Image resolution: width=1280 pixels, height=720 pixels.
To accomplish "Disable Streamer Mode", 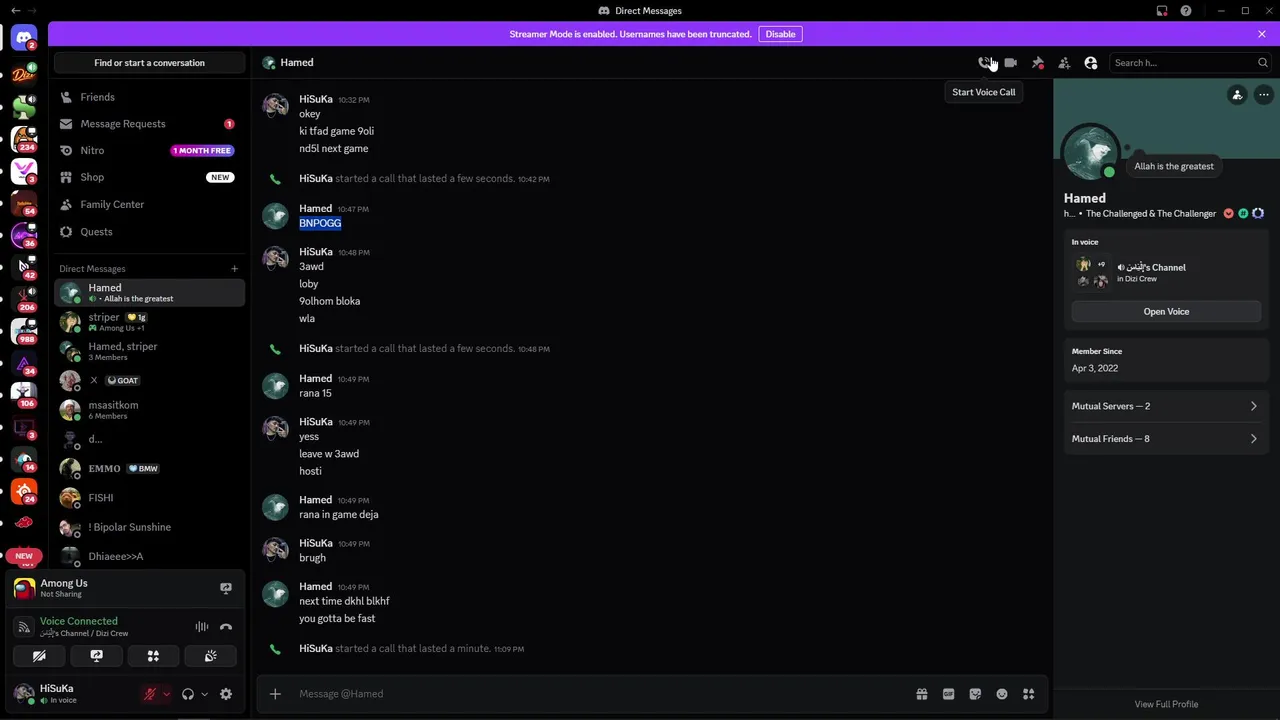I will click(x=780, y=34).
